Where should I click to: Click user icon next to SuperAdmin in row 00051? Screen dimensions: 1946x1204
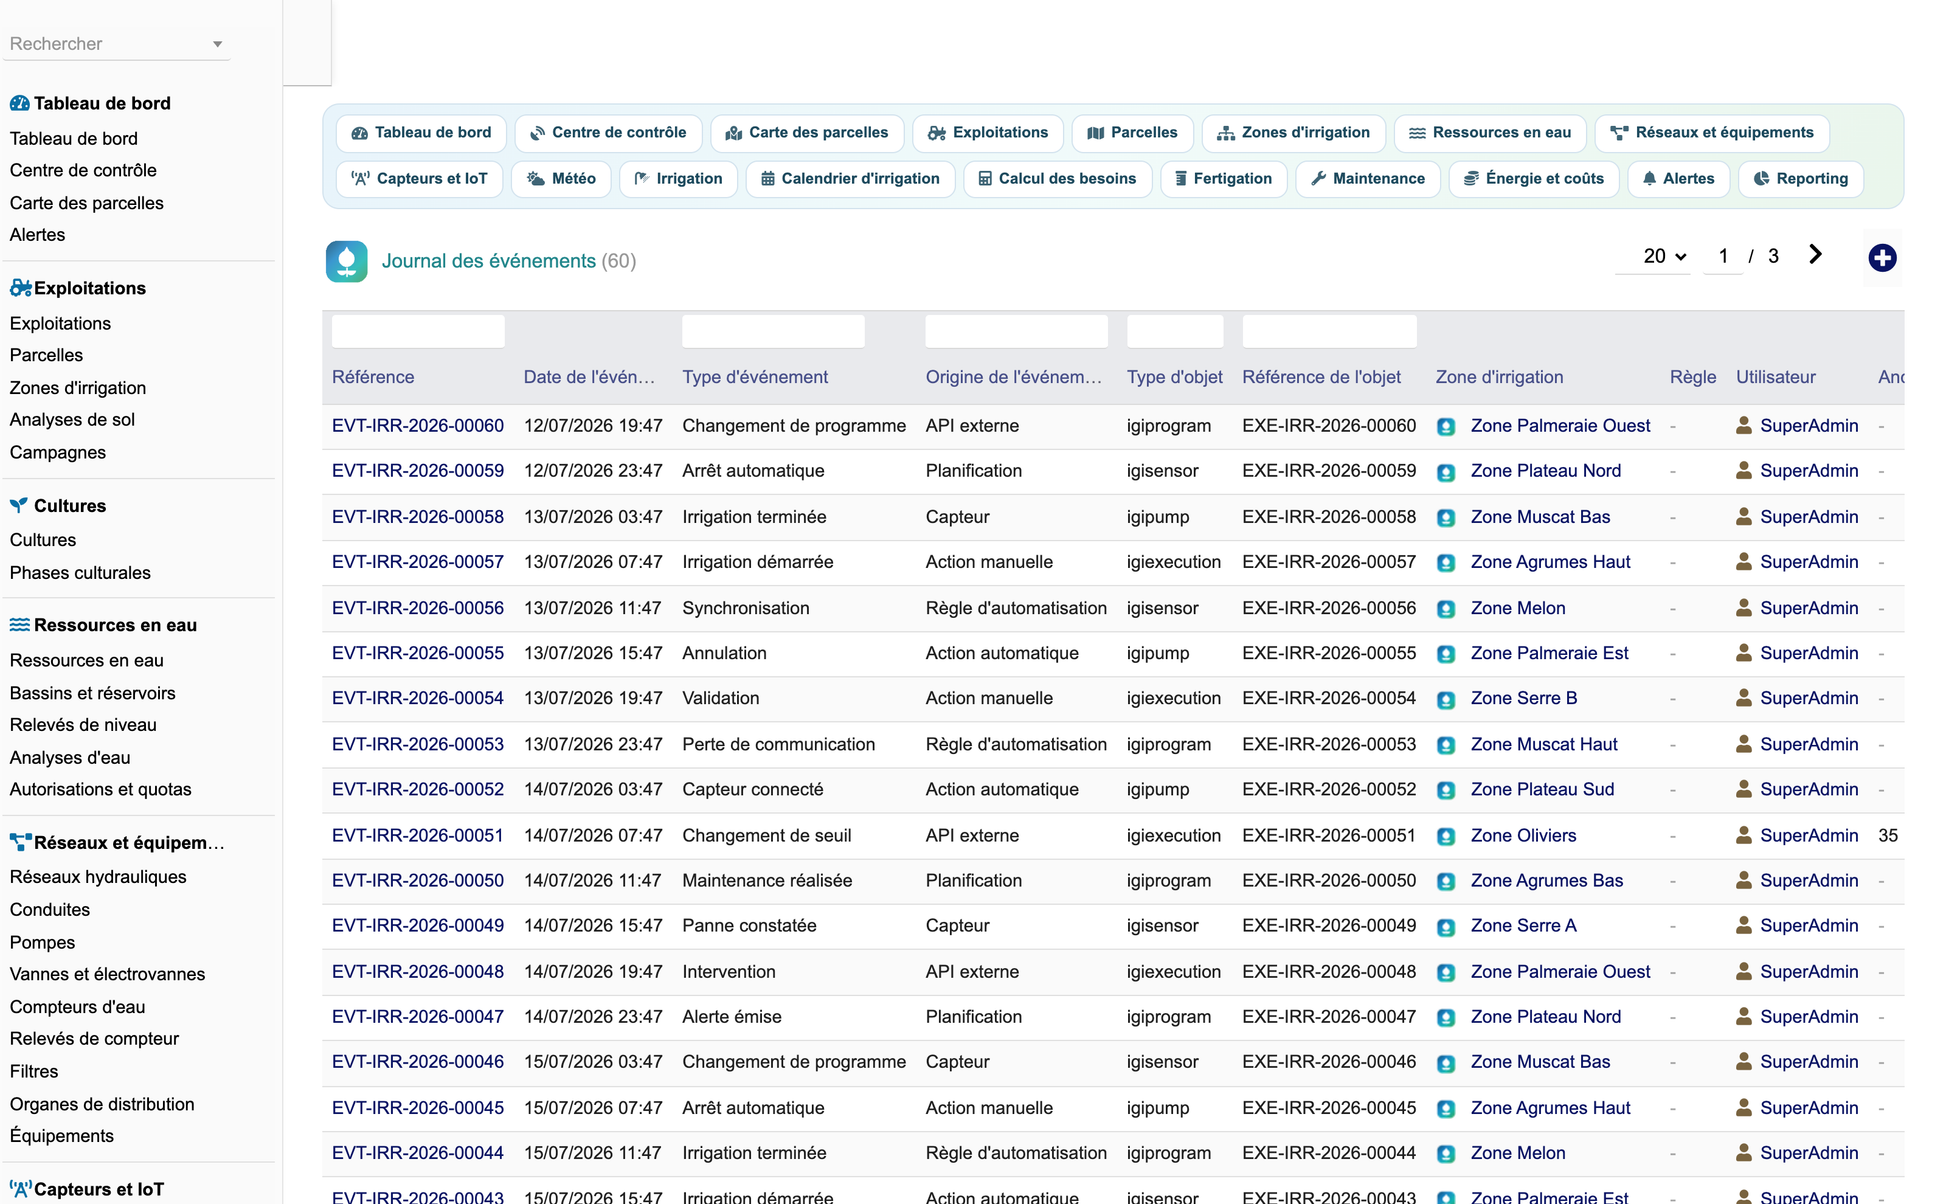point(1744,835)
